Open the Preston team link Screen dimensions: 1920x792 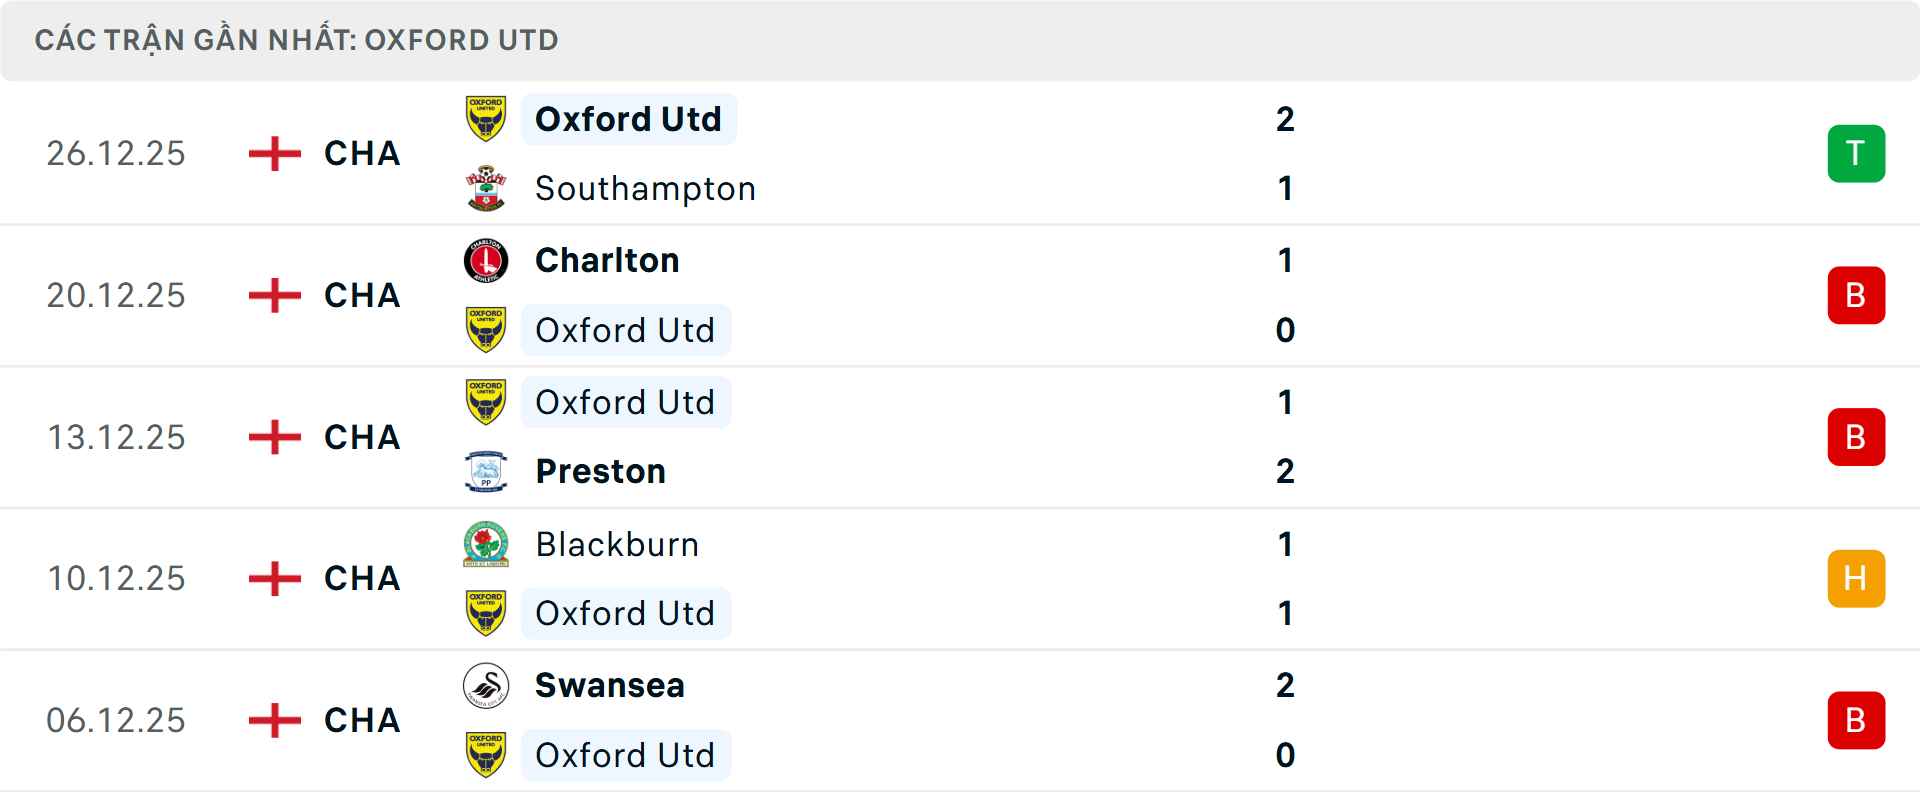(600, 472)
